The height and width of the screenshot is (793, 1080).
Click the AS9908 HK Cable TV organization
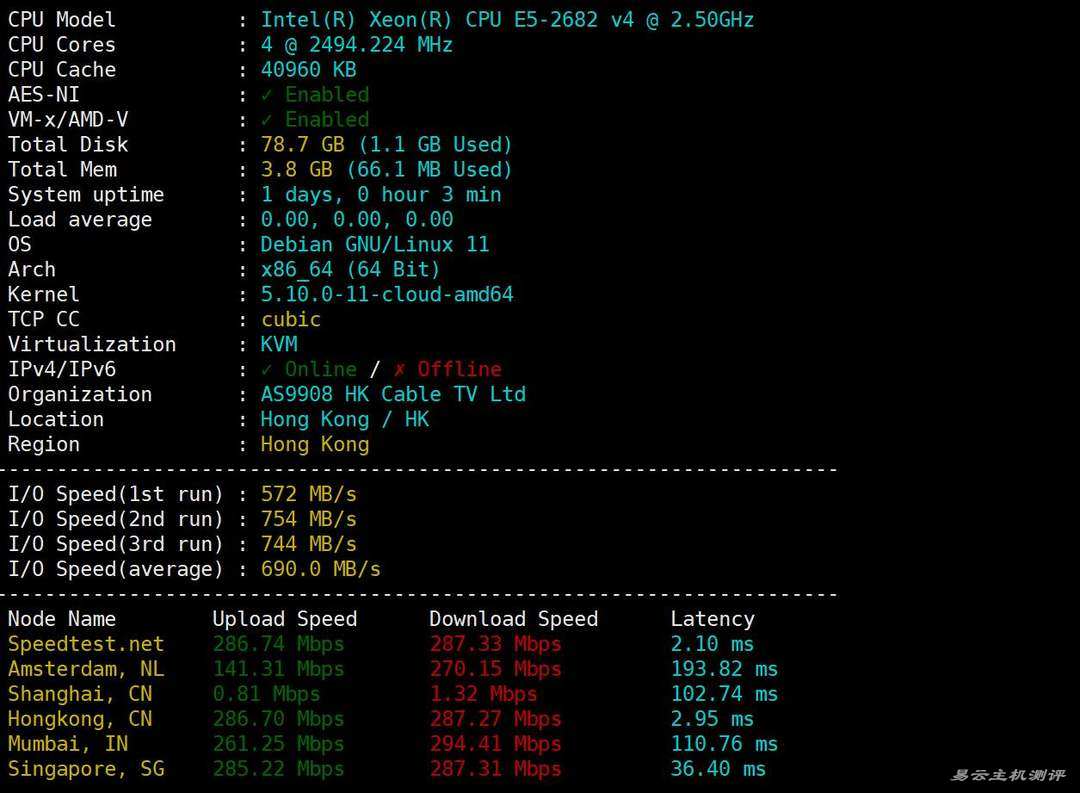[x=393, y=395]
